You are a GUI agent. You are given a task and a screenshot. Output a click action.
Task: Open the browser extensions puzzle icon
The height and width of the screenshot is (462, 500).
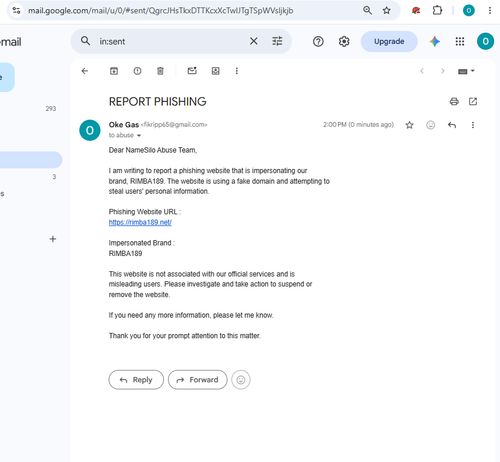click(437, 11)
